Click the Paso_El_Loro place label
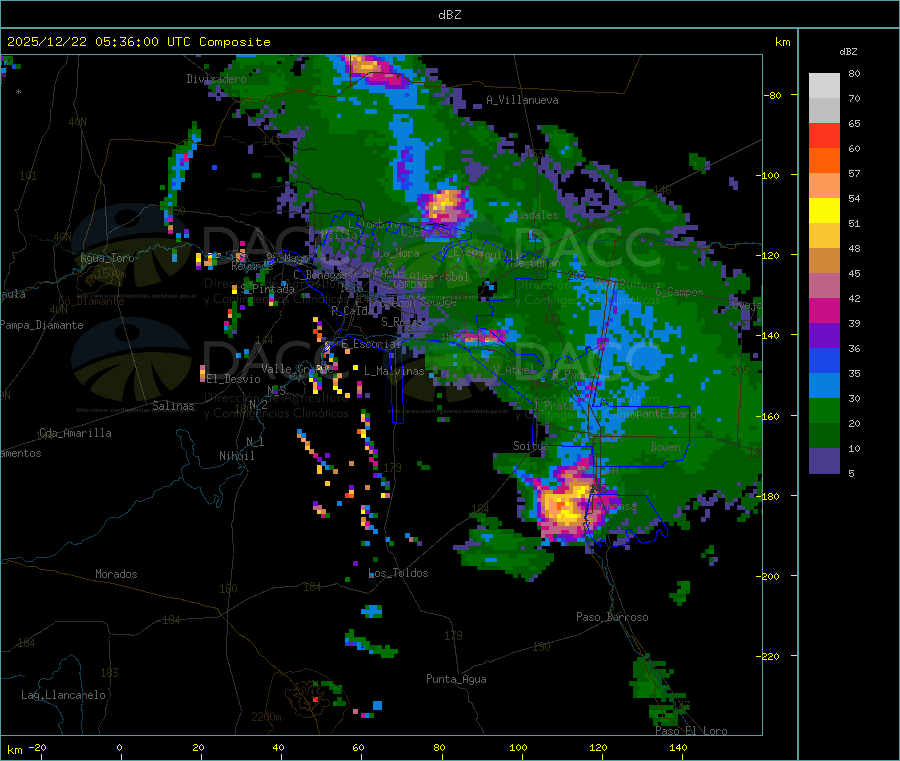The image size is (900, 761). tap(691, 731)
